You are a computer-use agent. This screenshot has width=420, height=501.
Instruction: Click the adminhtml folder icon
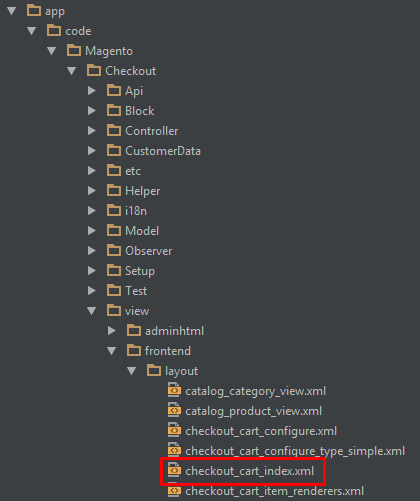(134, 330)
